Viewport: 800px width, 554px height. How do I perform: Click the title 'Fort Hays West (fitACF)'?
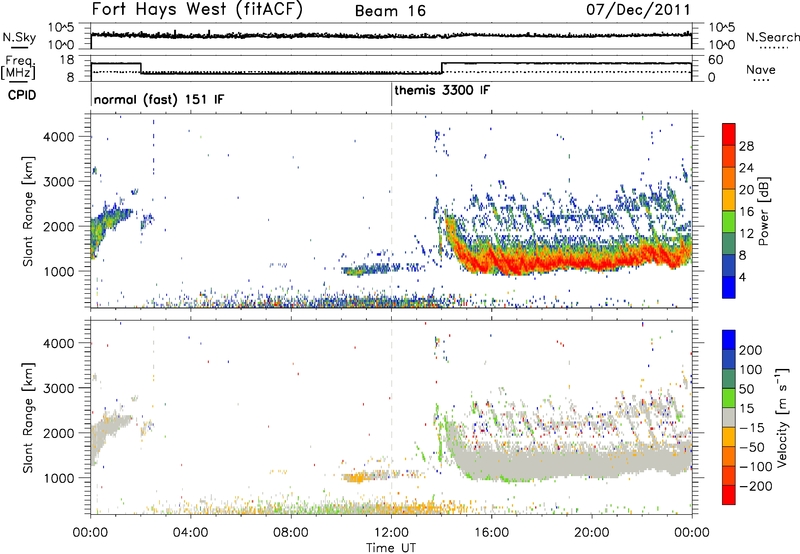point(197,10)
